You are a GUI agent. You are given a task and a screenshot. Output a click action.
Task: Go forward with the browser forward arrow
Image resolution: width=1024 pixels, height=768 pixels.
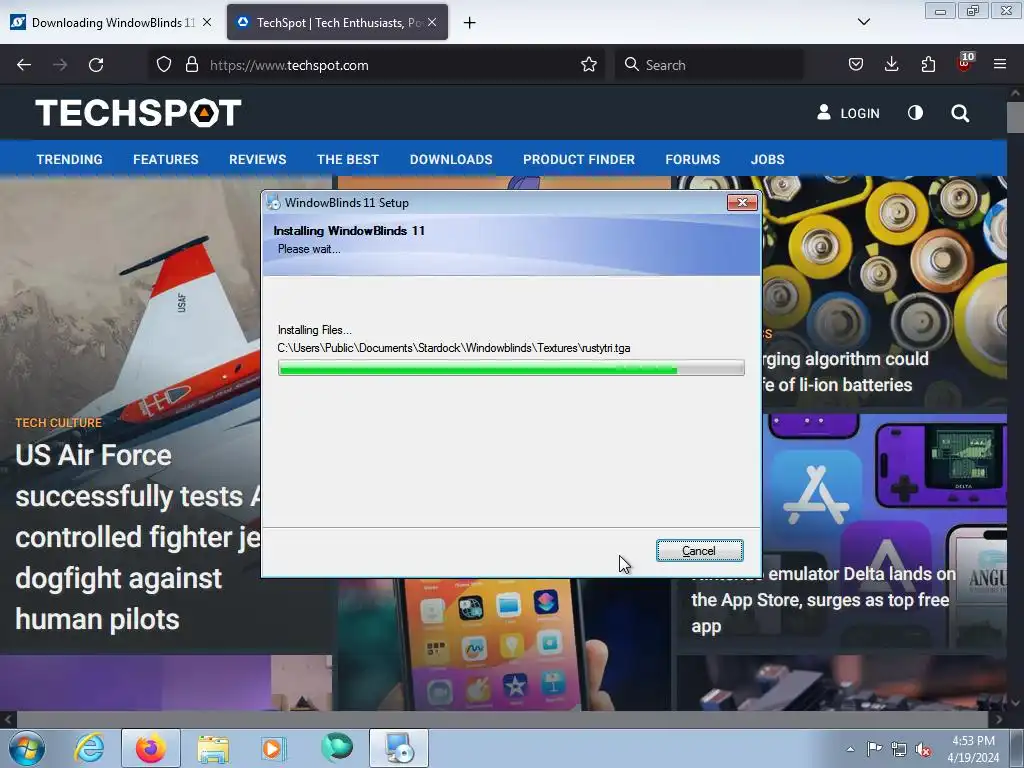tap(60, 65)
